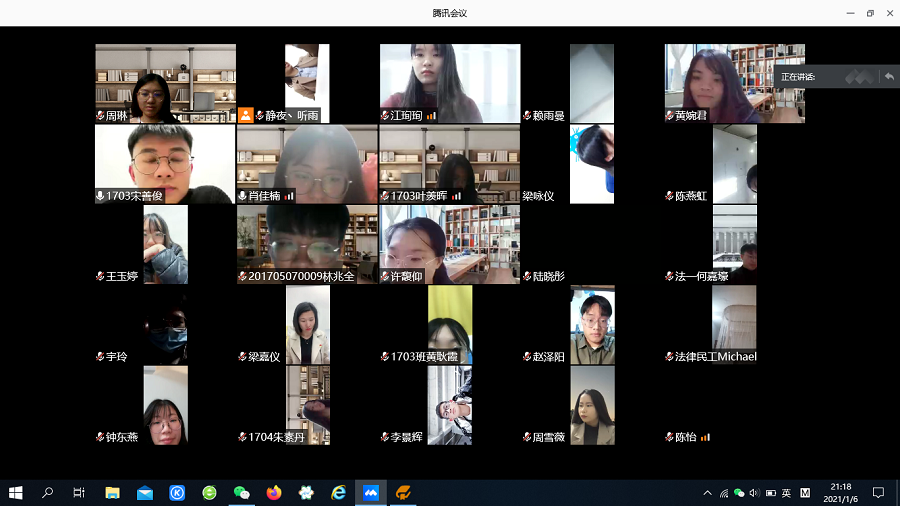This screenshot has height=506, width=900.
Task: Click the Tencent Meeting logo in speaking panel
Action: [858, 77]
